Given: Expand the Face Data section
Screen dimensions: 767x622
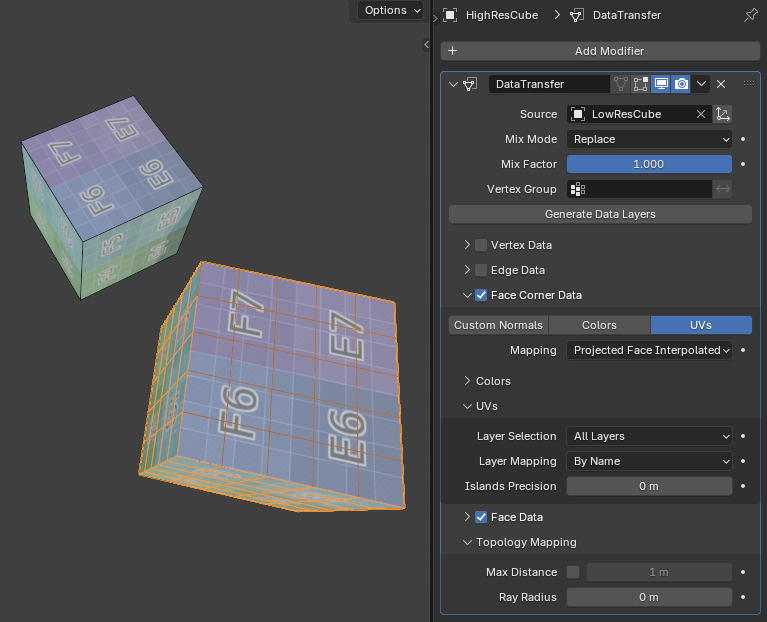Looking at the screenshot, I should (x=467, y=516).
